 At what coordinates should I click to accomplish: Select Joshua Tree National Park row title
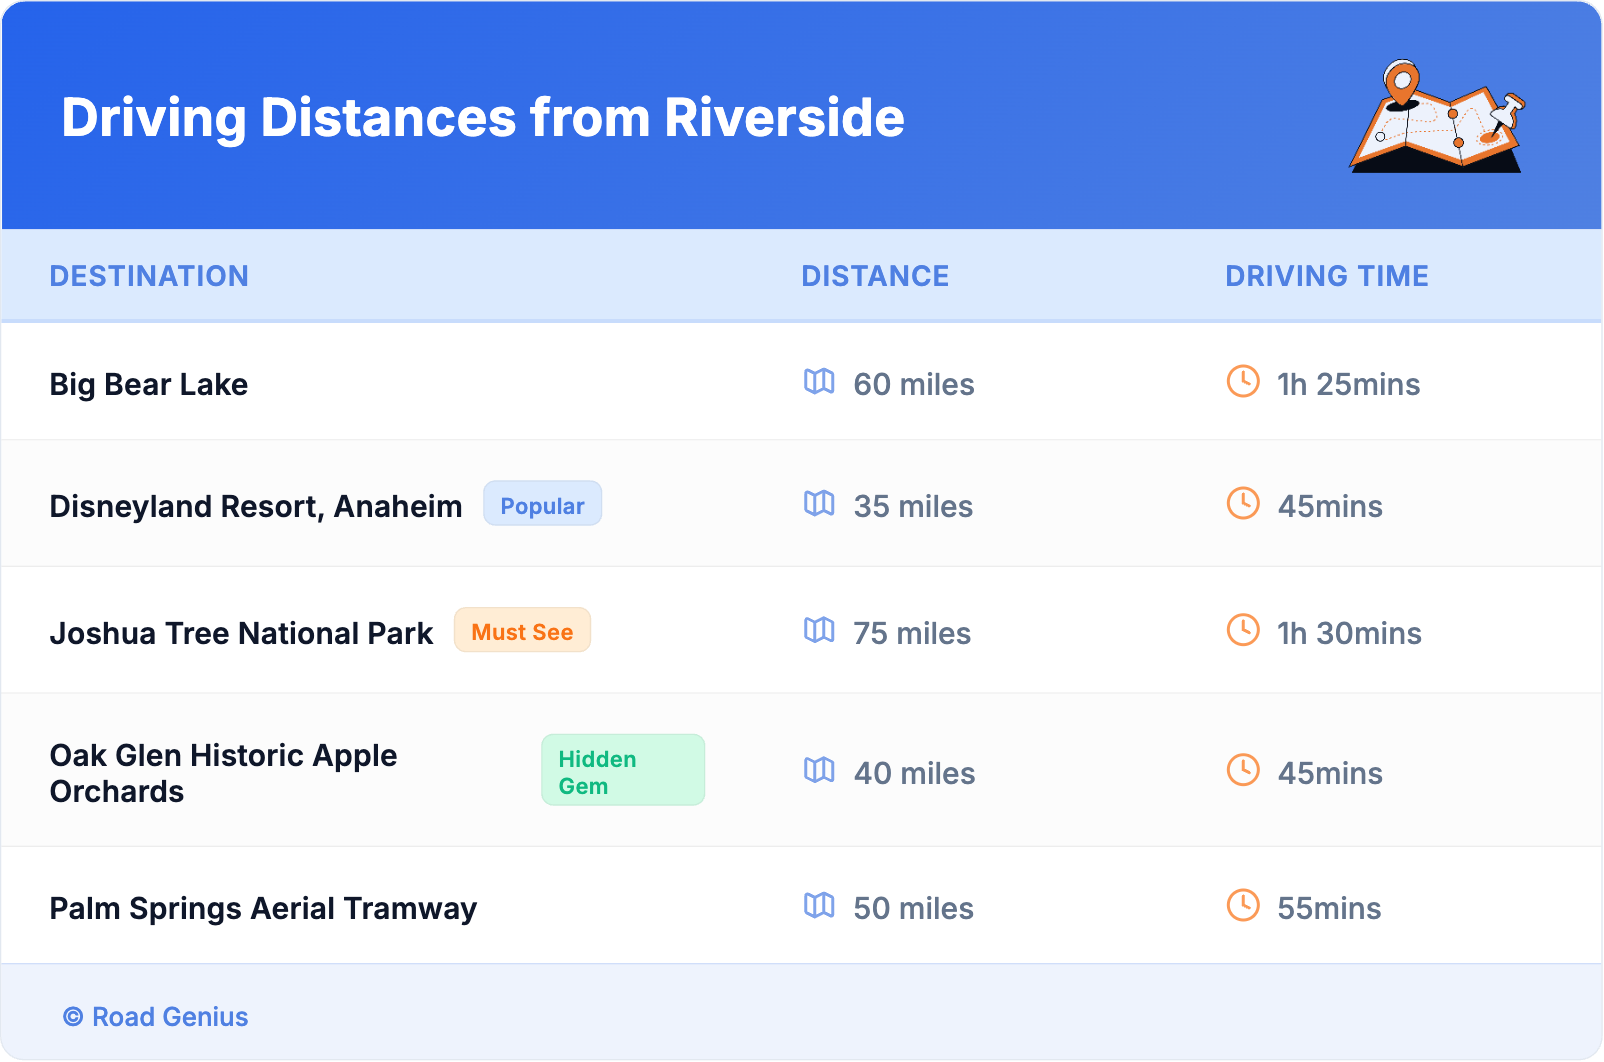click(241, 634)
